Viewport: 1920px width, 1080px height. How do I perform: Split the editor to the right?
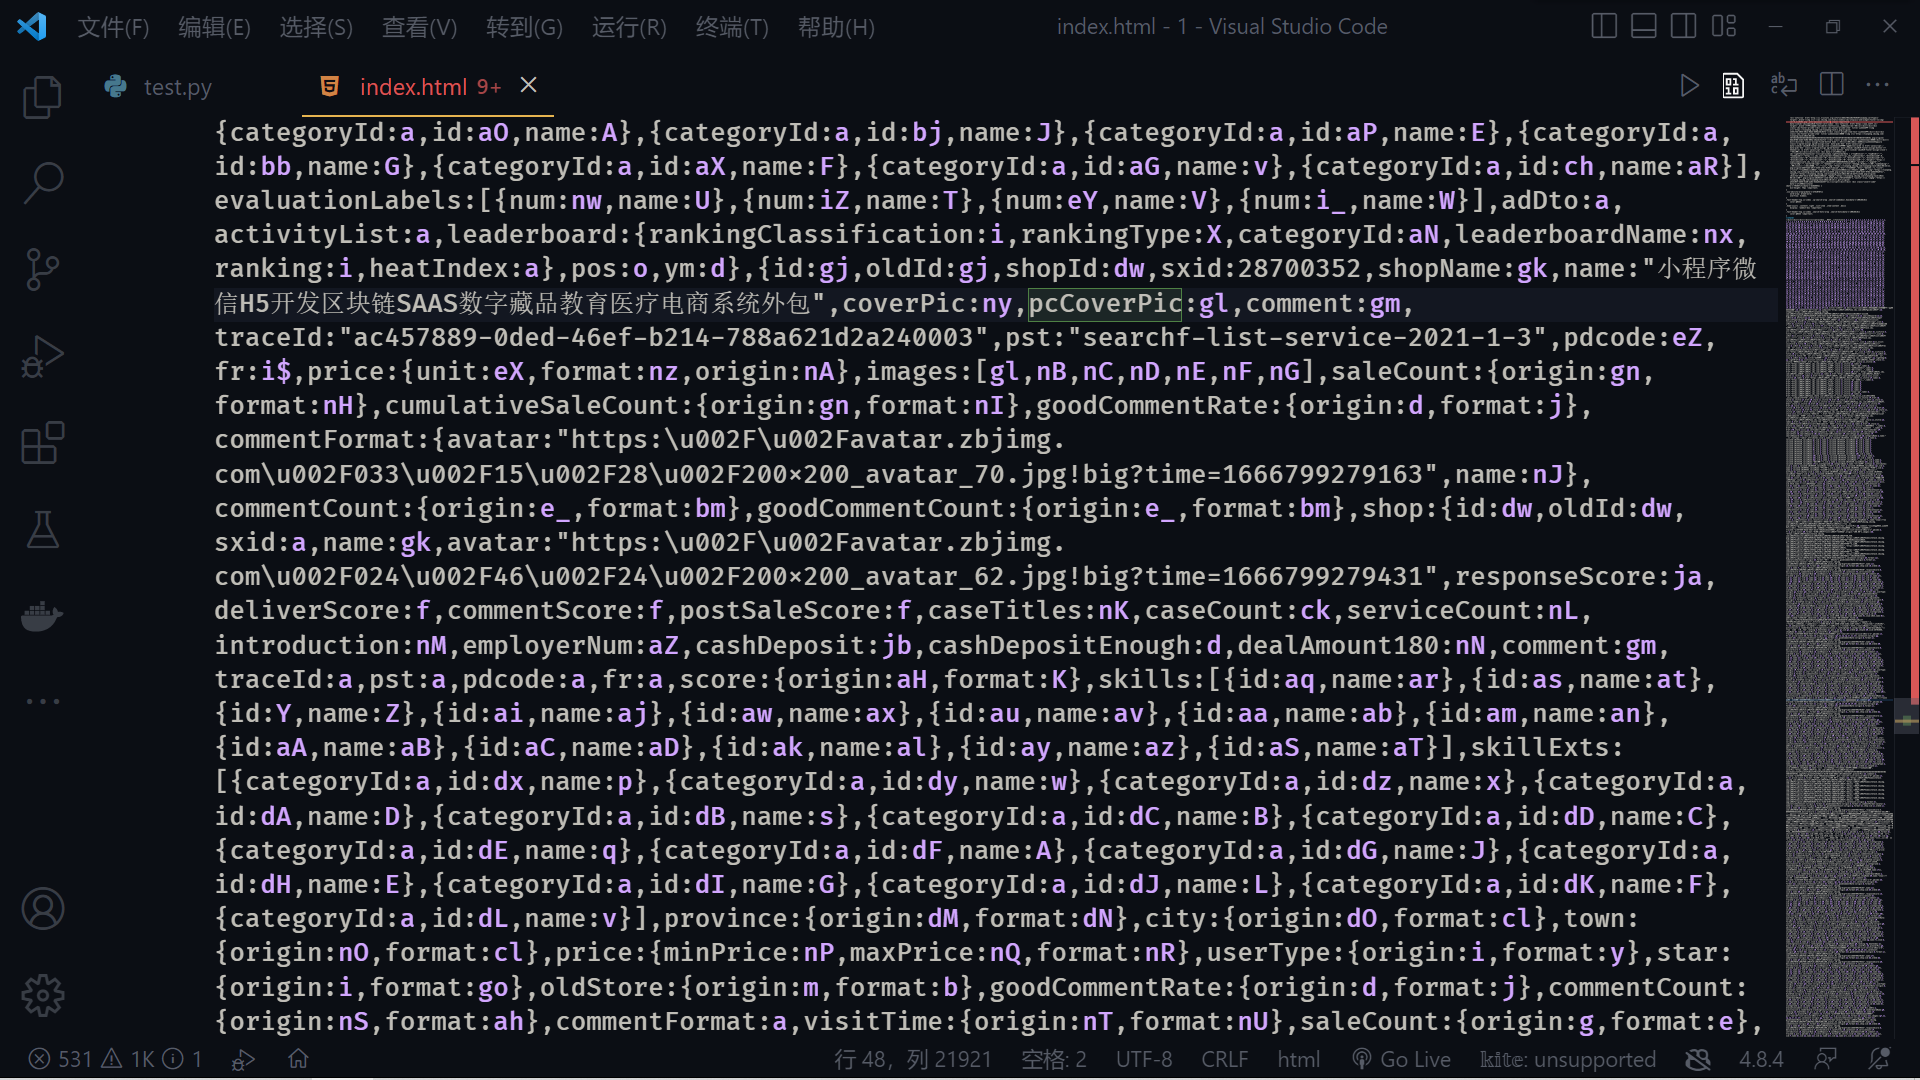(x=1832, y=85)
